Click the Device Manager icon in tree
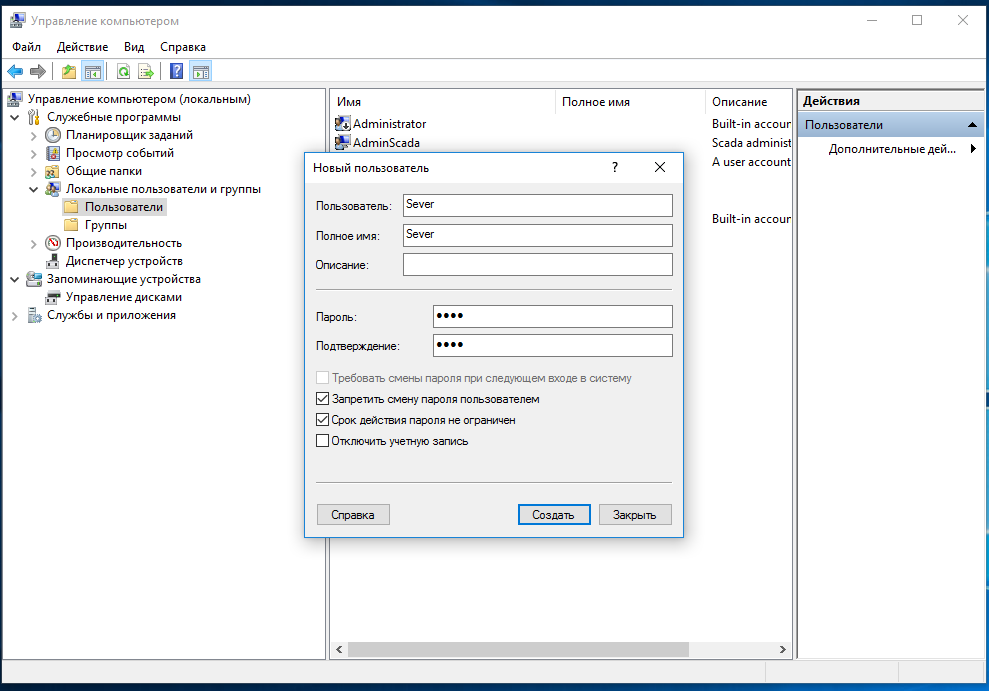989x691 pixels. click(x=53, y=261)
